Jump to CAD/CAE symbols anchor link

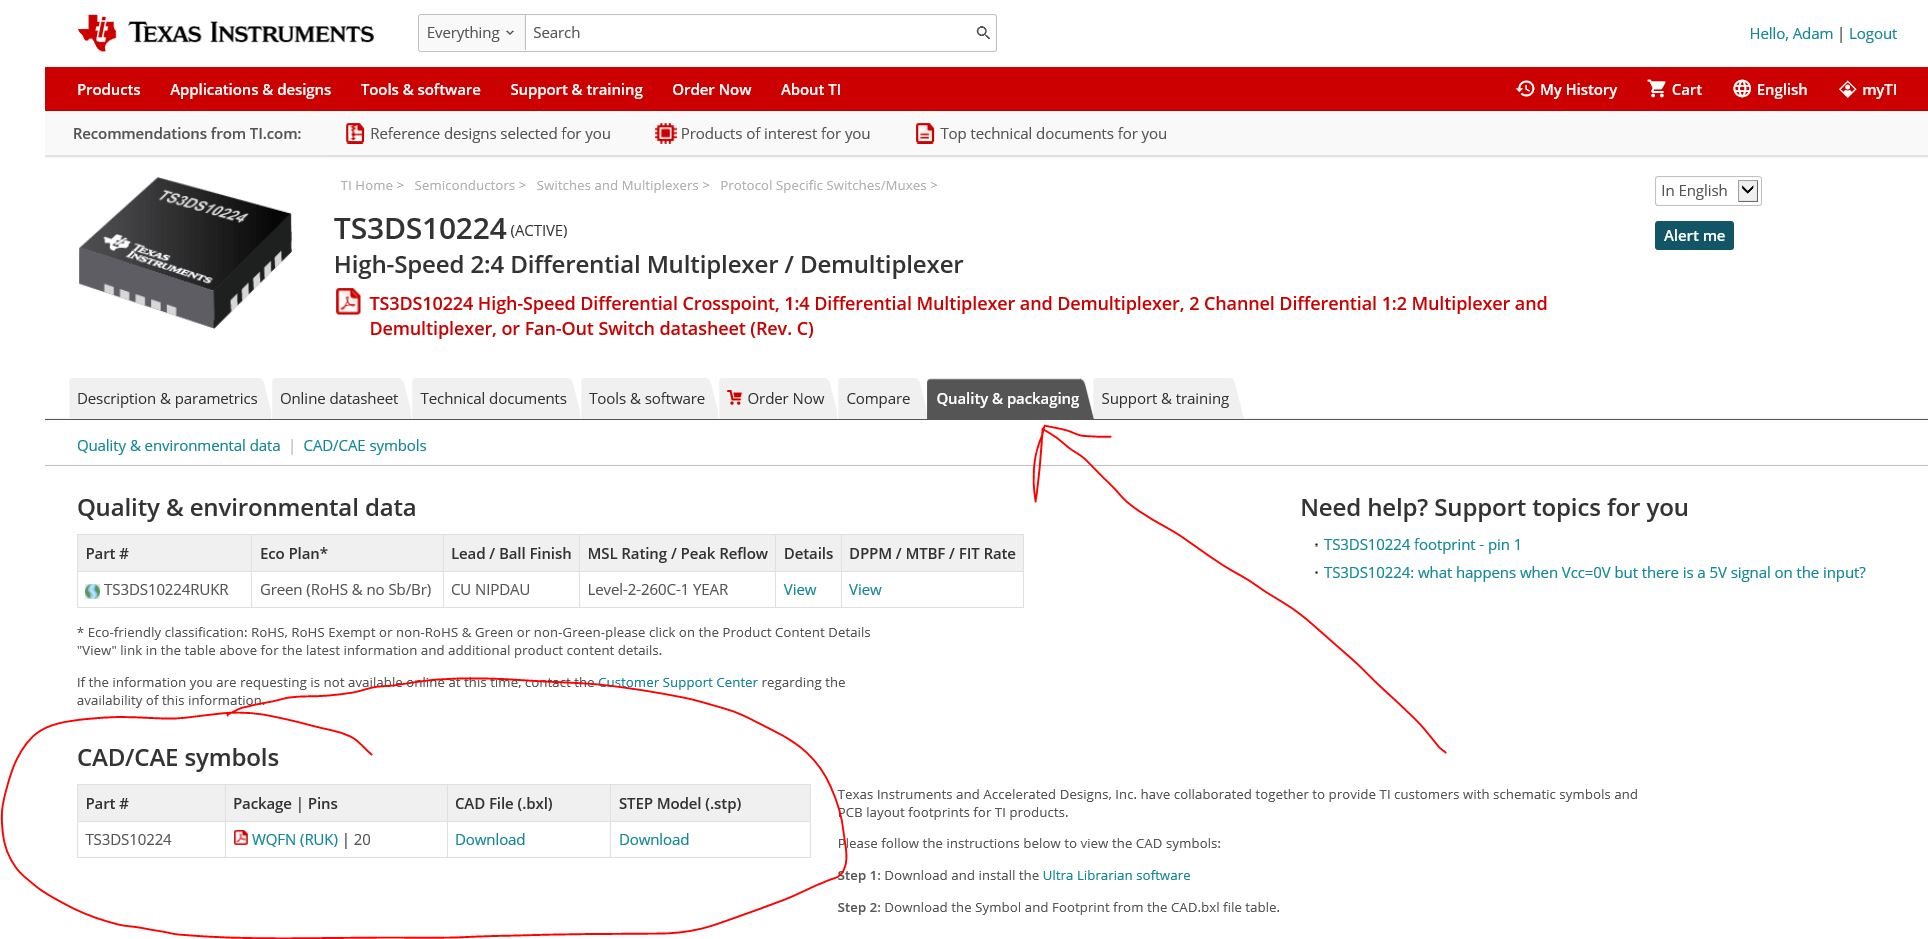(x=365, y=445)
